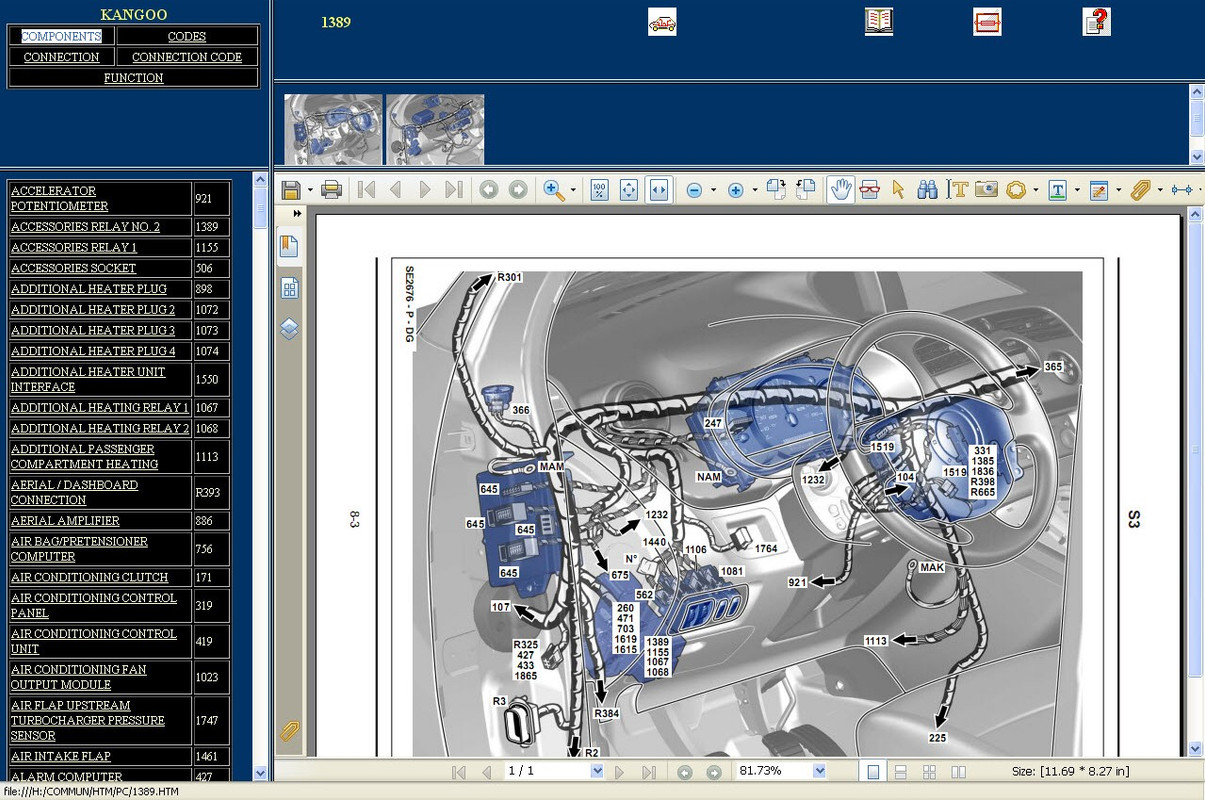Viewport: 1205px width, 800px height.
Task: Open the page number 1 / 1 dropdown
Action: 597,771
